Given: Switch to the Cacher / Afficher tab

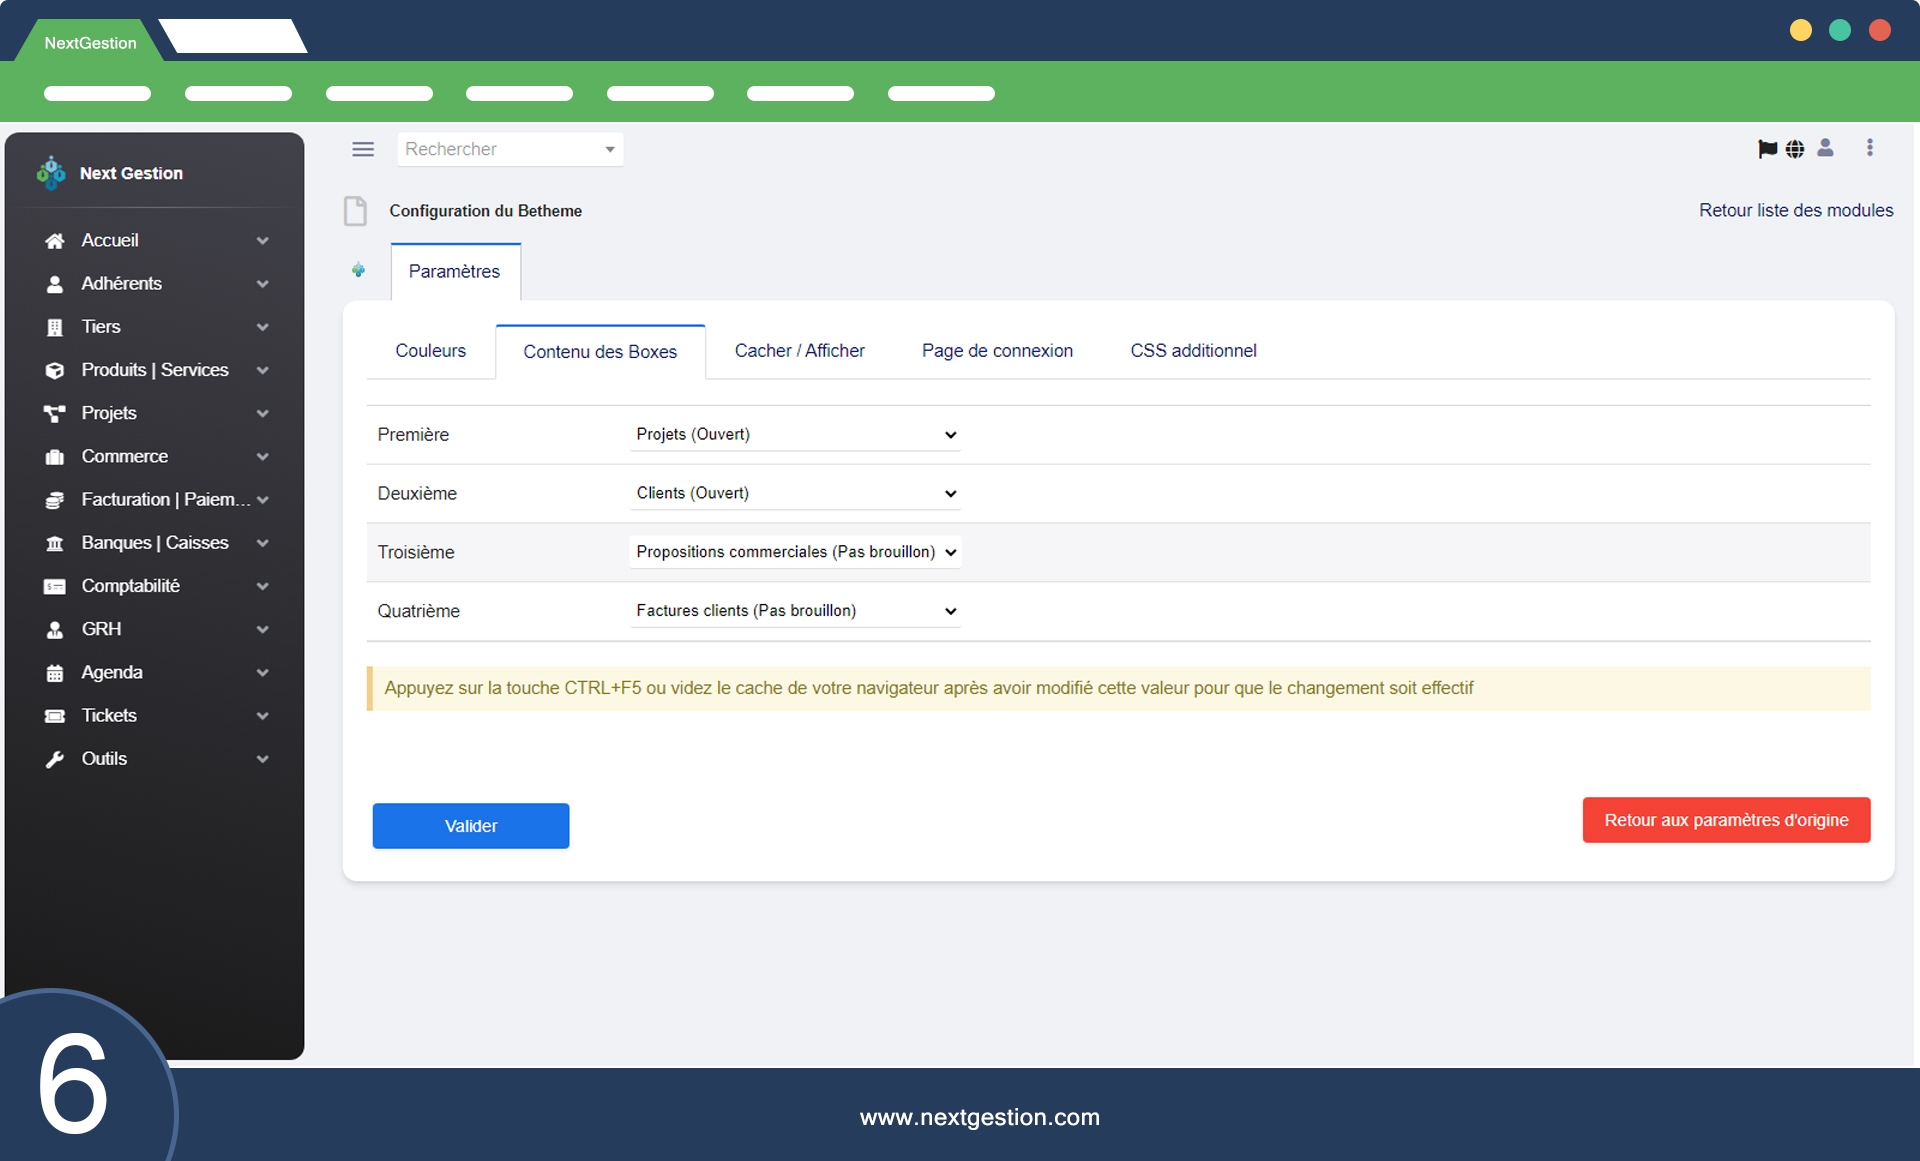Looking at the screenshot, I should pos(799,351).
